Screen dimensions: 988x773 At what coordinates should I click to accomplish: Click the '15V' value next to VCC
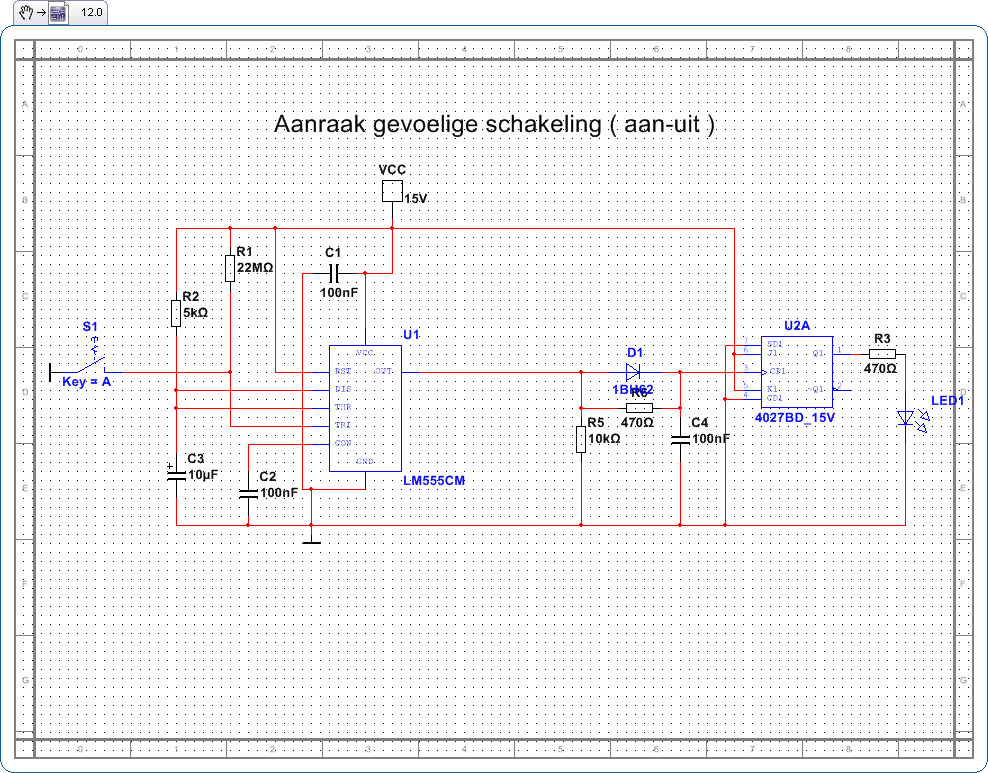pyautogui.click(x=416, y=198)
